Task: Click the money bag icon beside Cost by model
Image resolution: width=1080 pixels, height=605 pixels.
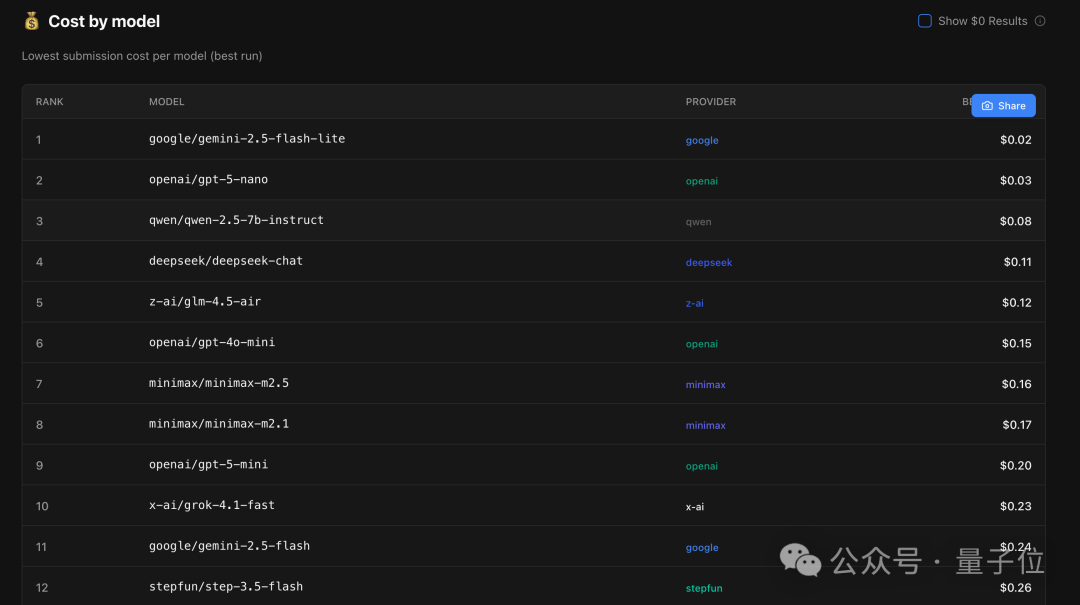Action: point(32,21)
